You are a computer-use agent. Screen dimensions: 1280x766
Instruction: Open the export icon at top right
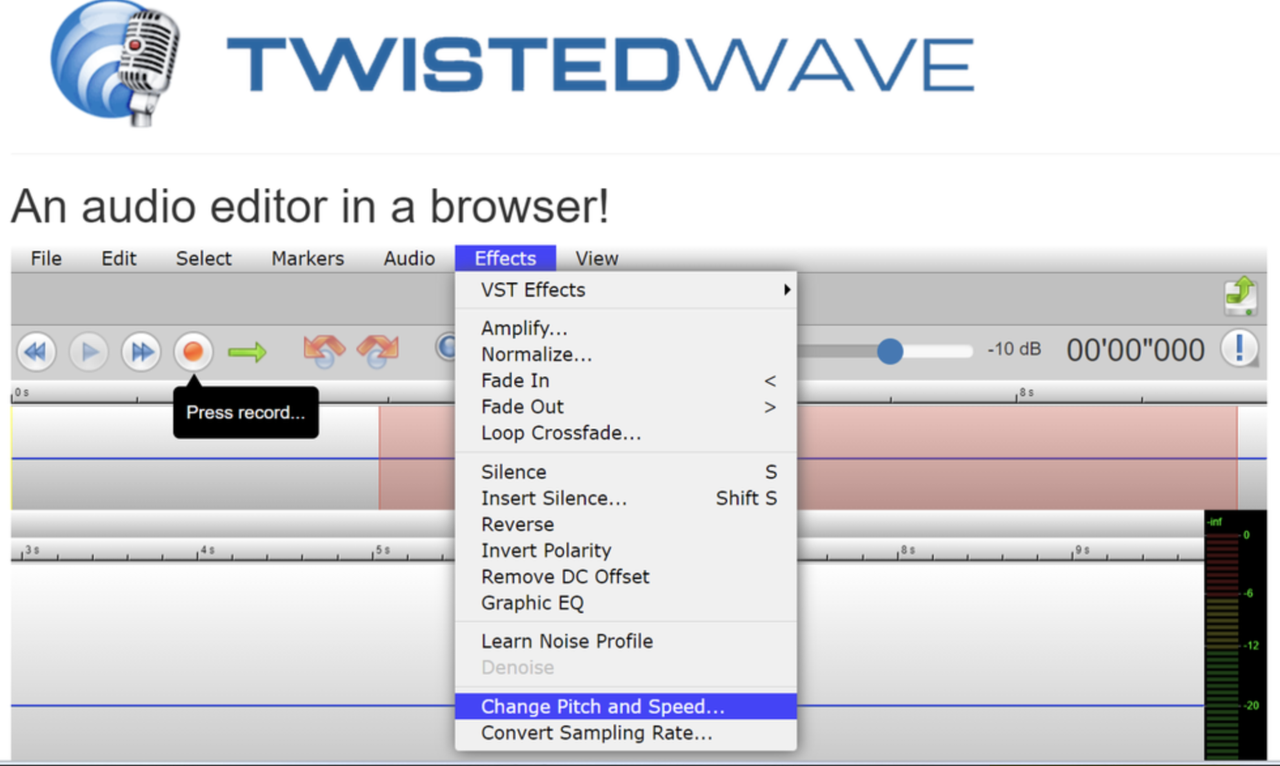point(1239,296)
